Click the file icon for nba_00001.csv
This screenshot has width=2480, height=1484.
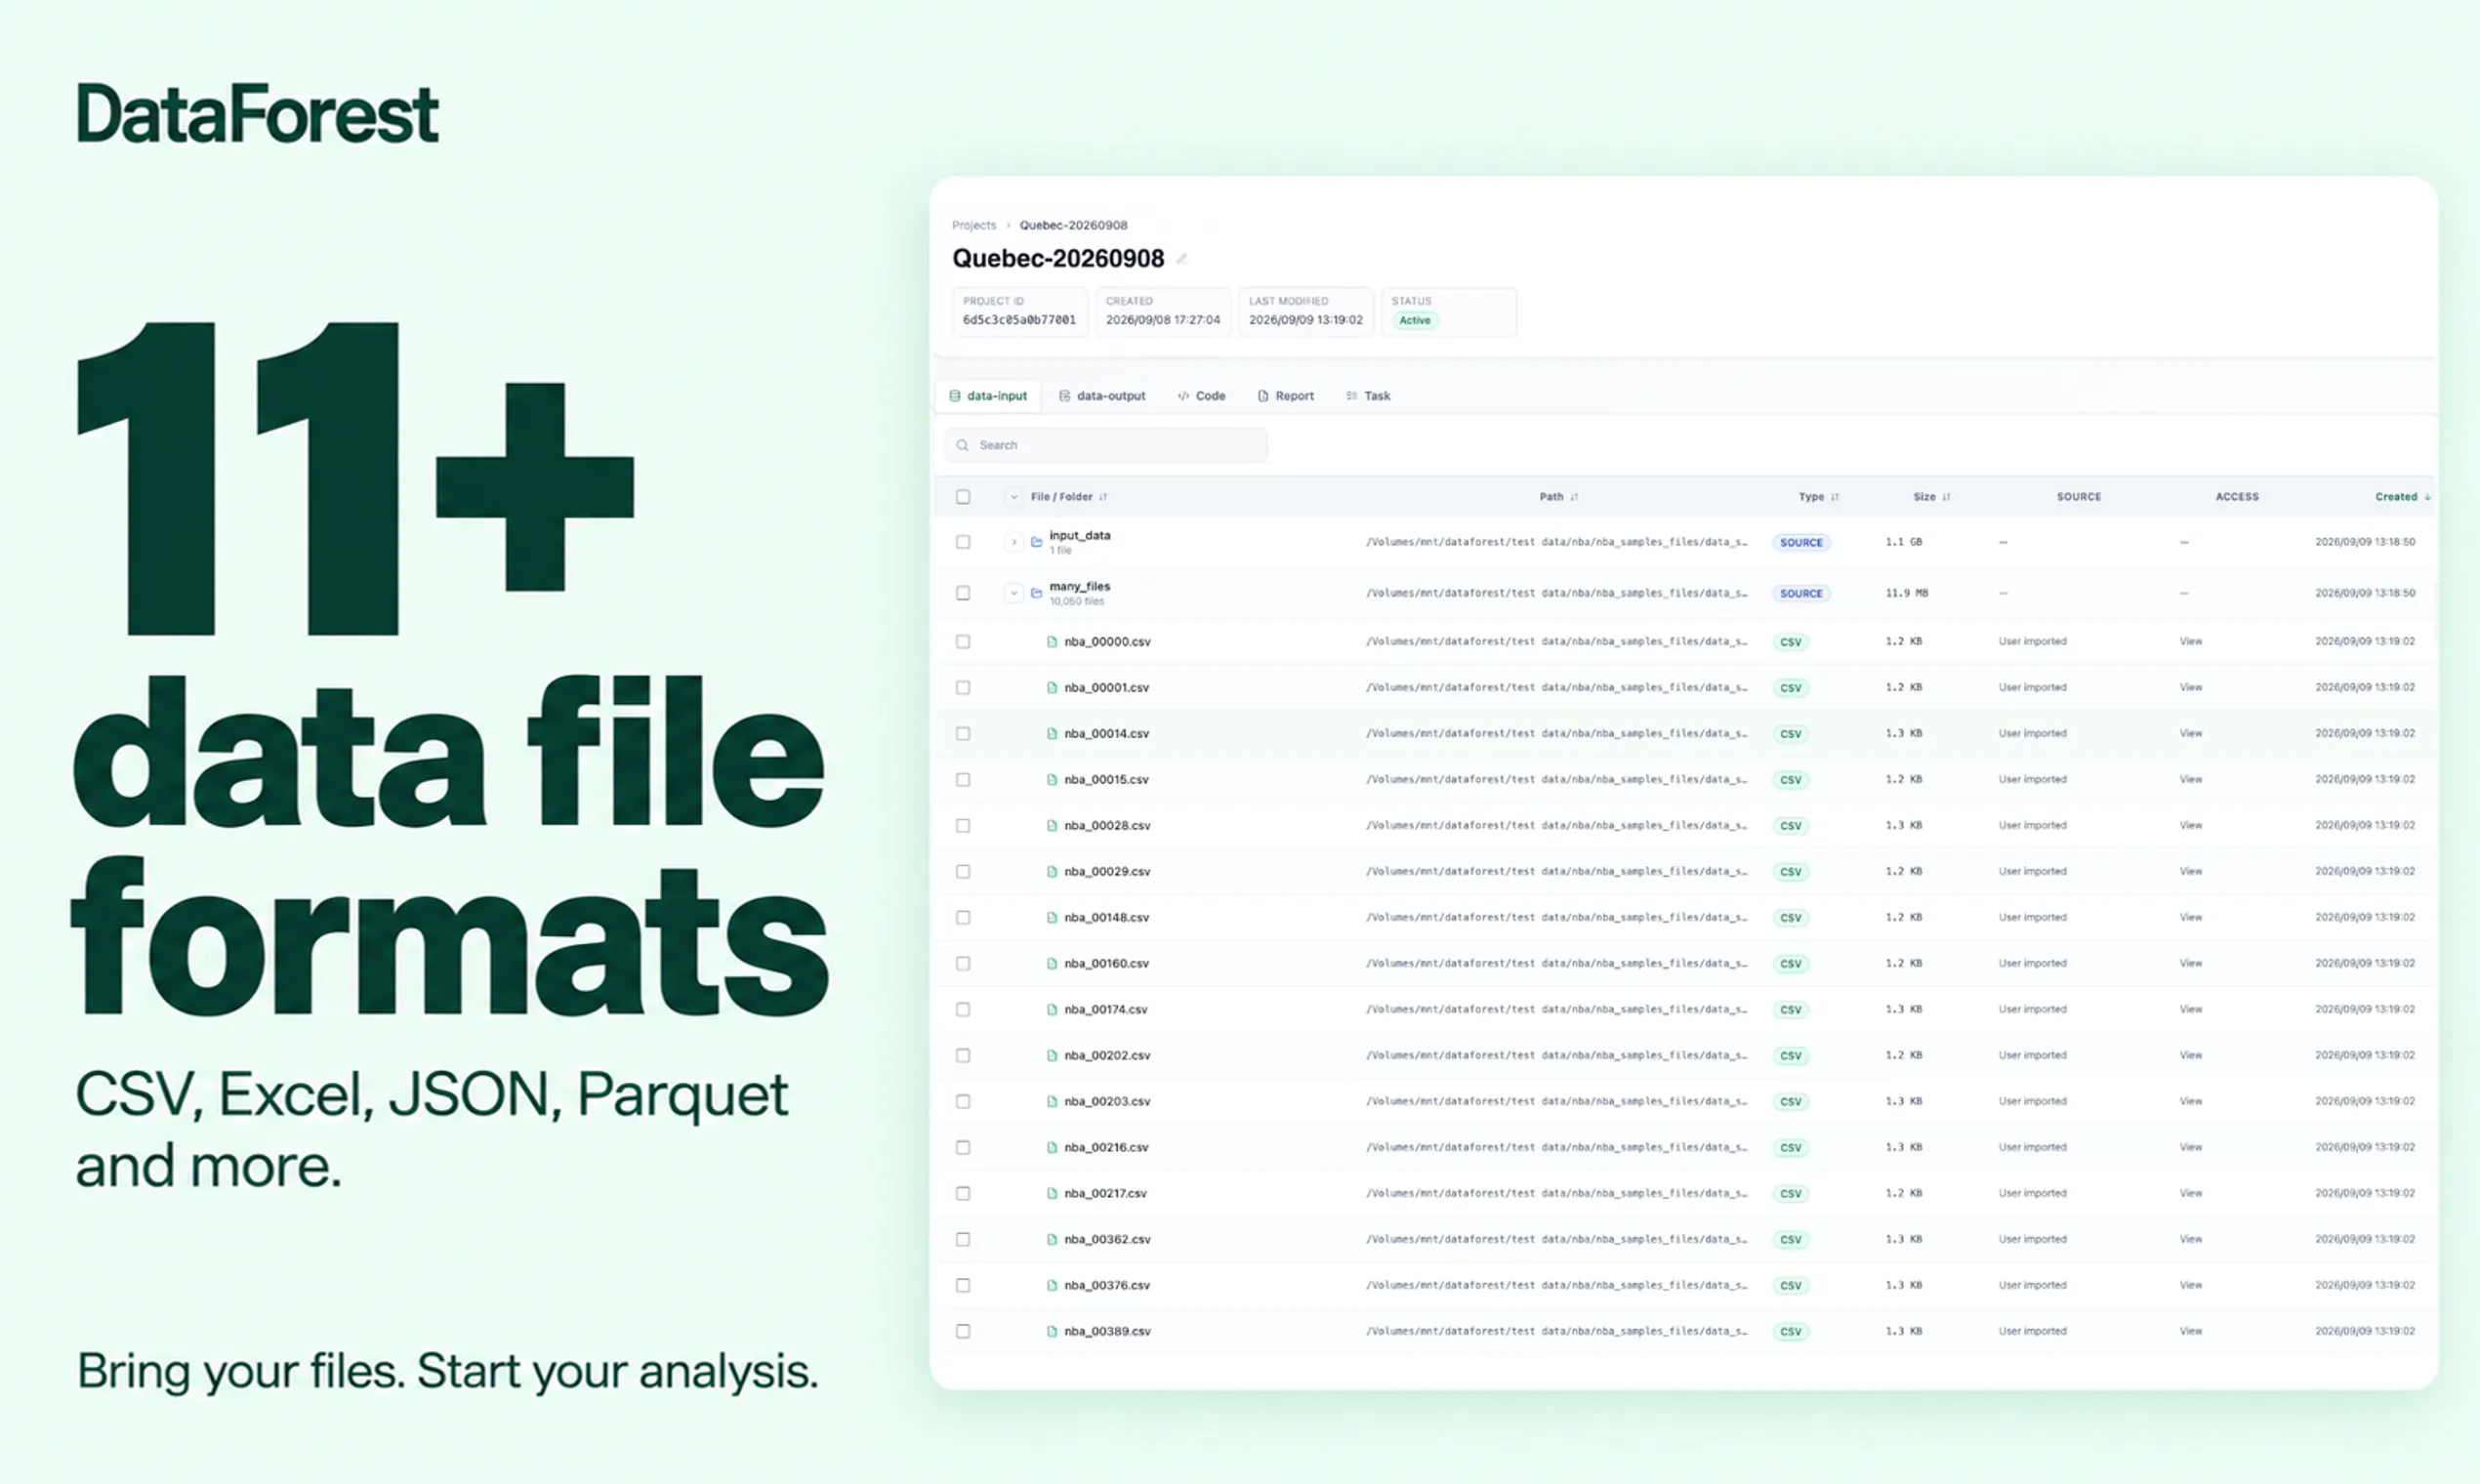point(1052,688)
